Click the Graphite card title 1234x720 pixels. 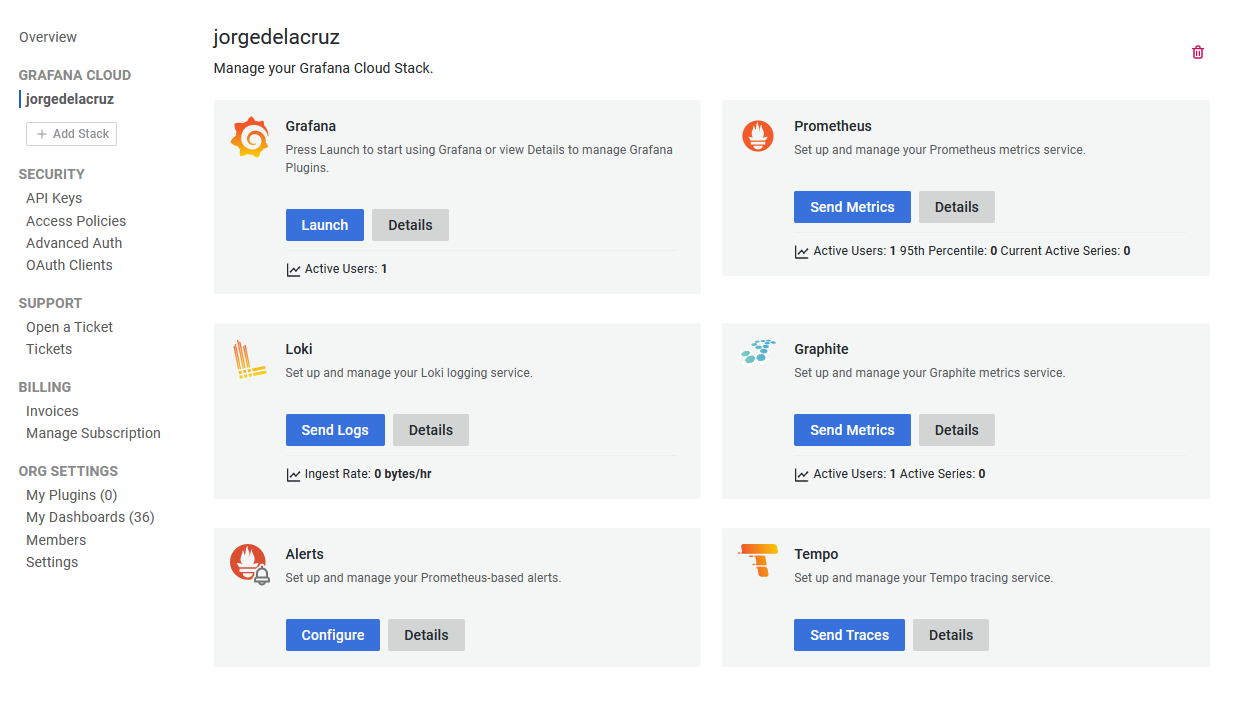[821, 349]
